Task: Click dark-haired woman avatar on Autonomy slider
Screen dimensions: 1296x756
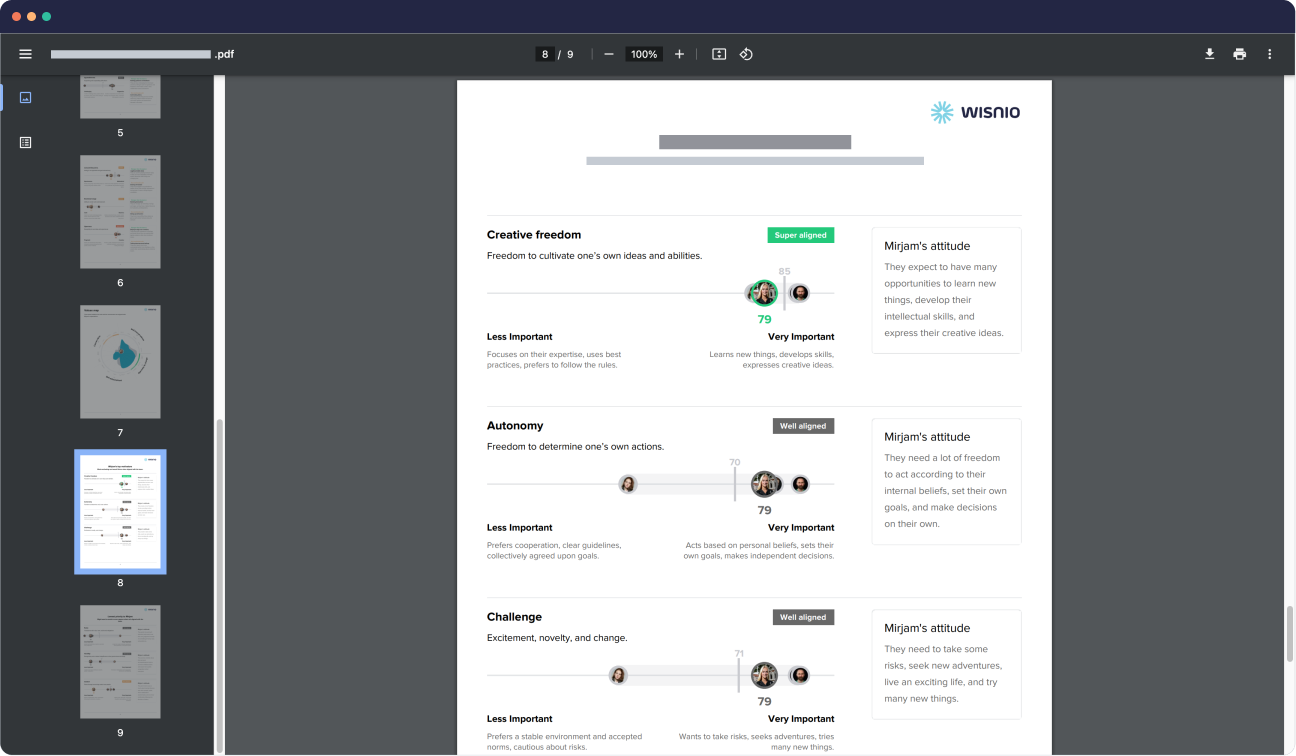Action: [x=628, y=484]
